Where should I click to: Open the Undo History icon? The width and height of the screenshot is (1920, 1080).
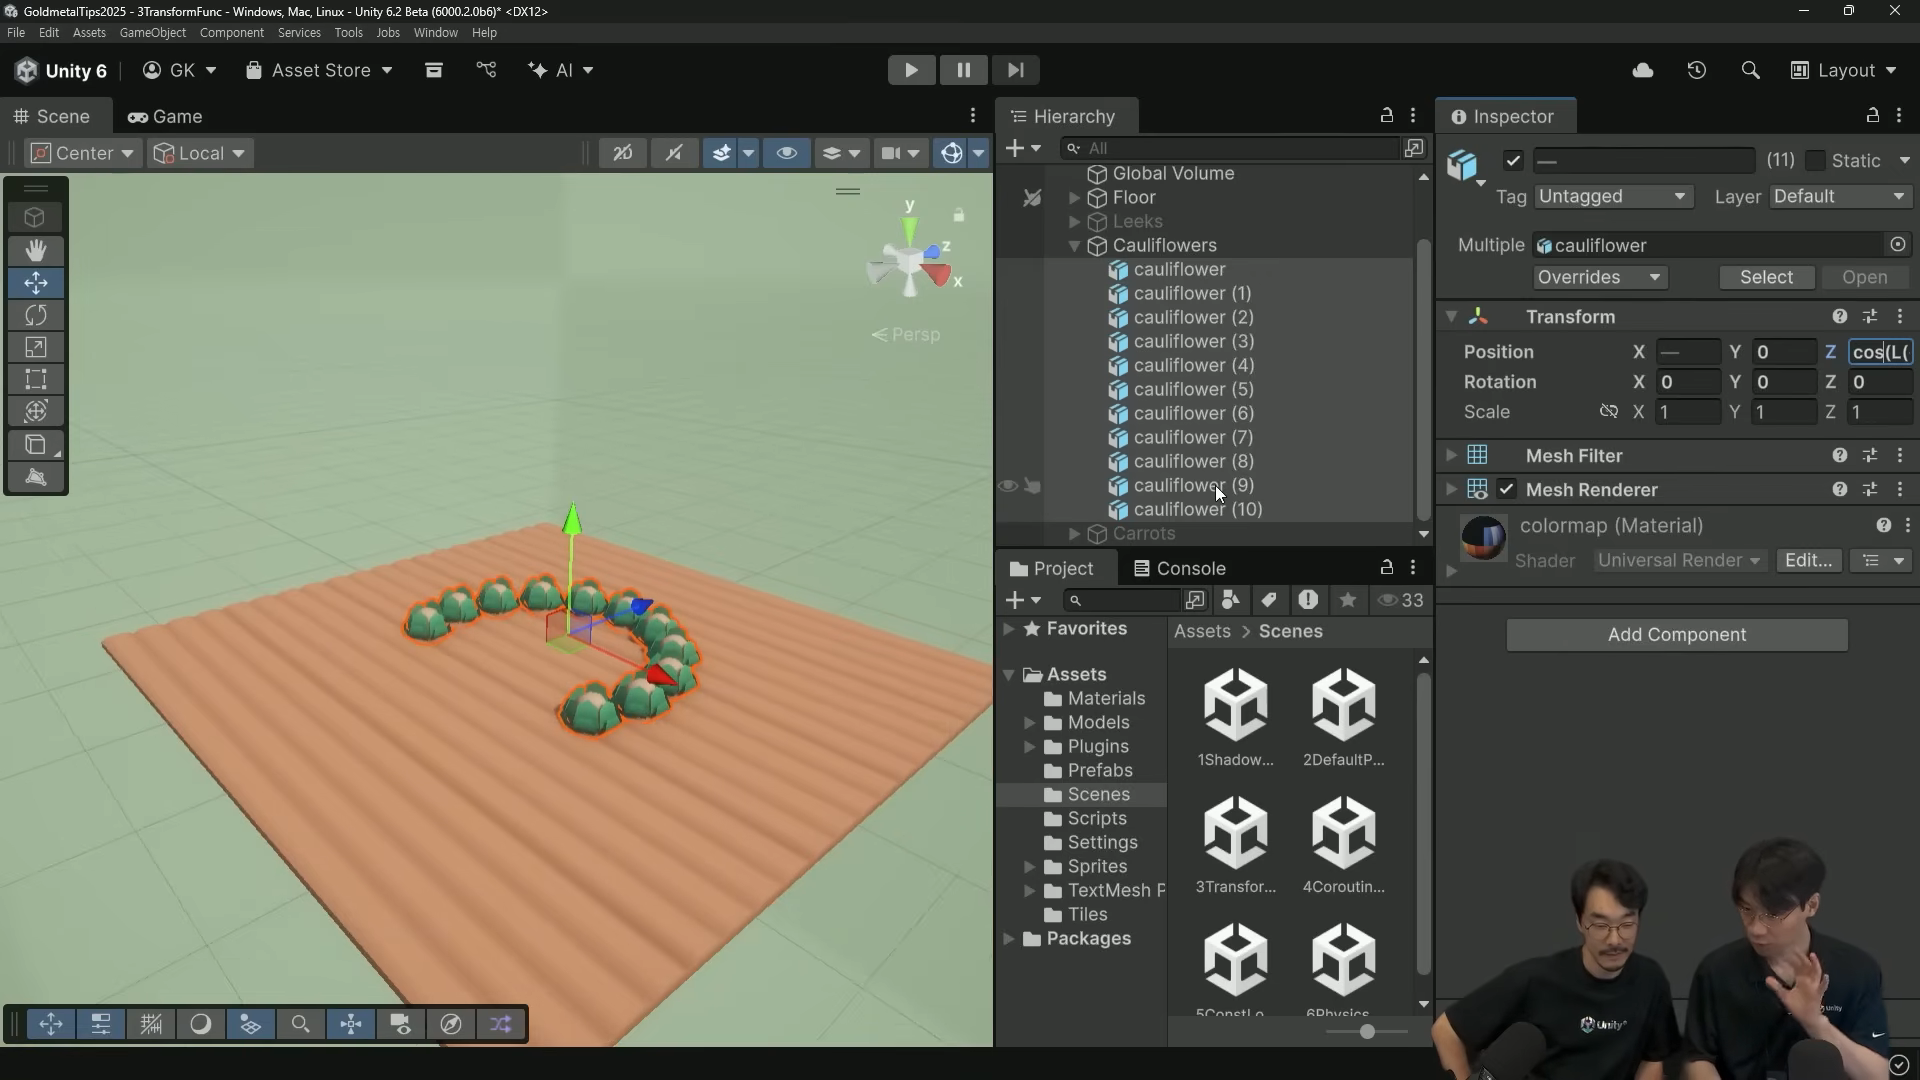[x=1697, y=70]
